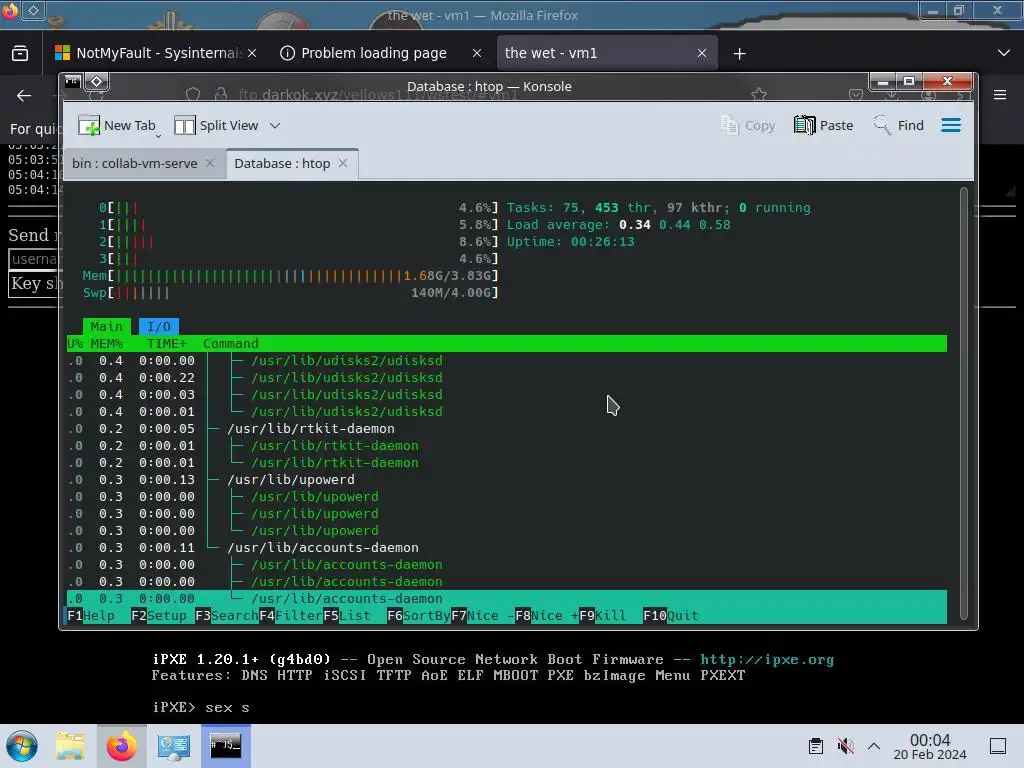Open the system settings taskbar icon

coord(173,746)
